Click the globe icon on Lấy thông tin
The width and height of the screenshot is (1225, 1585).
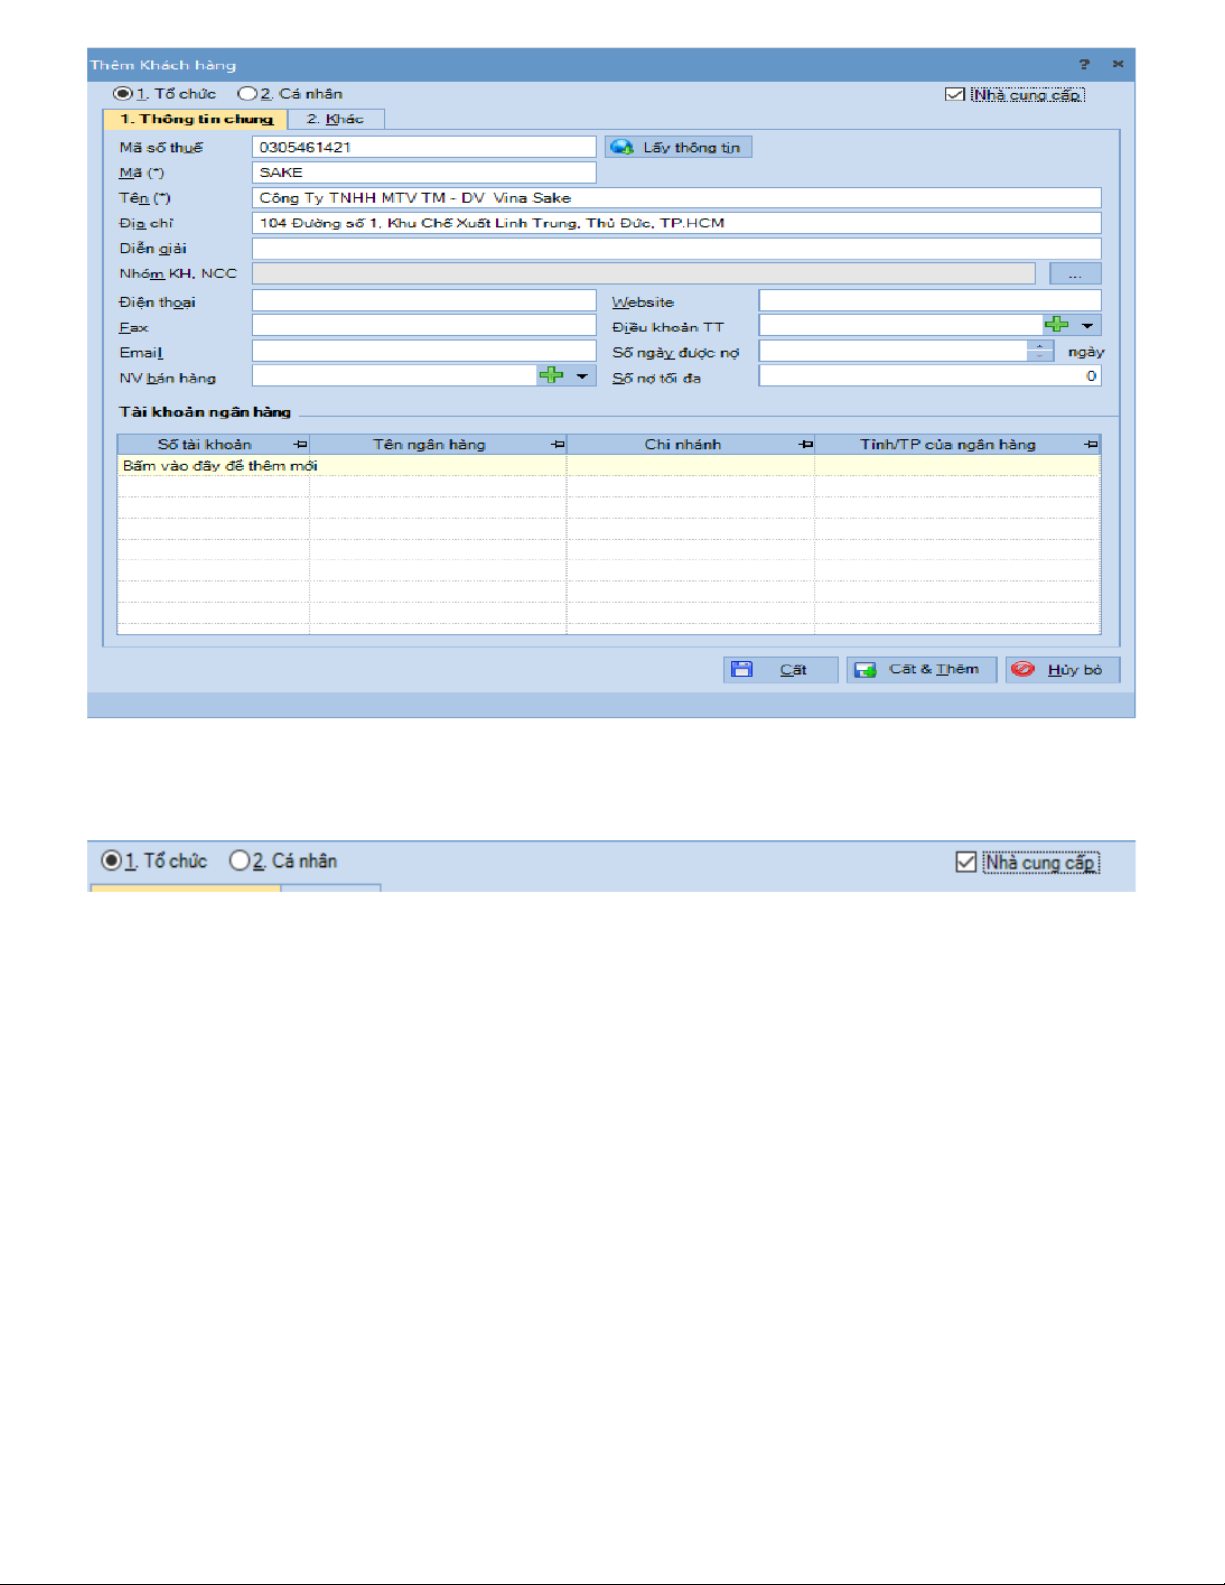coord(622,147)
